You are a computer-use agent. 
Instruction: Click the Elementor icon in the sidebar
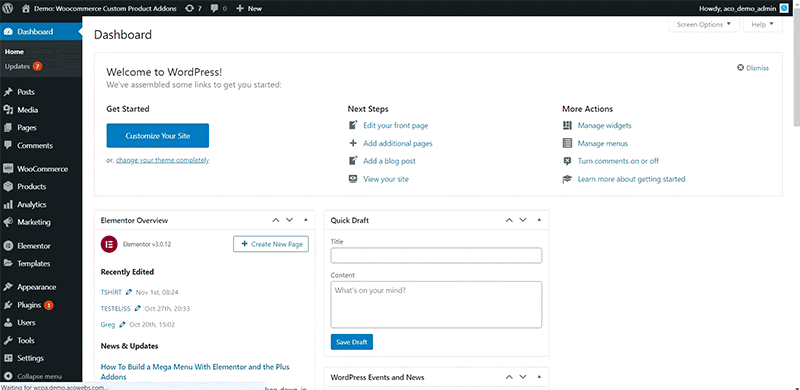8,246
